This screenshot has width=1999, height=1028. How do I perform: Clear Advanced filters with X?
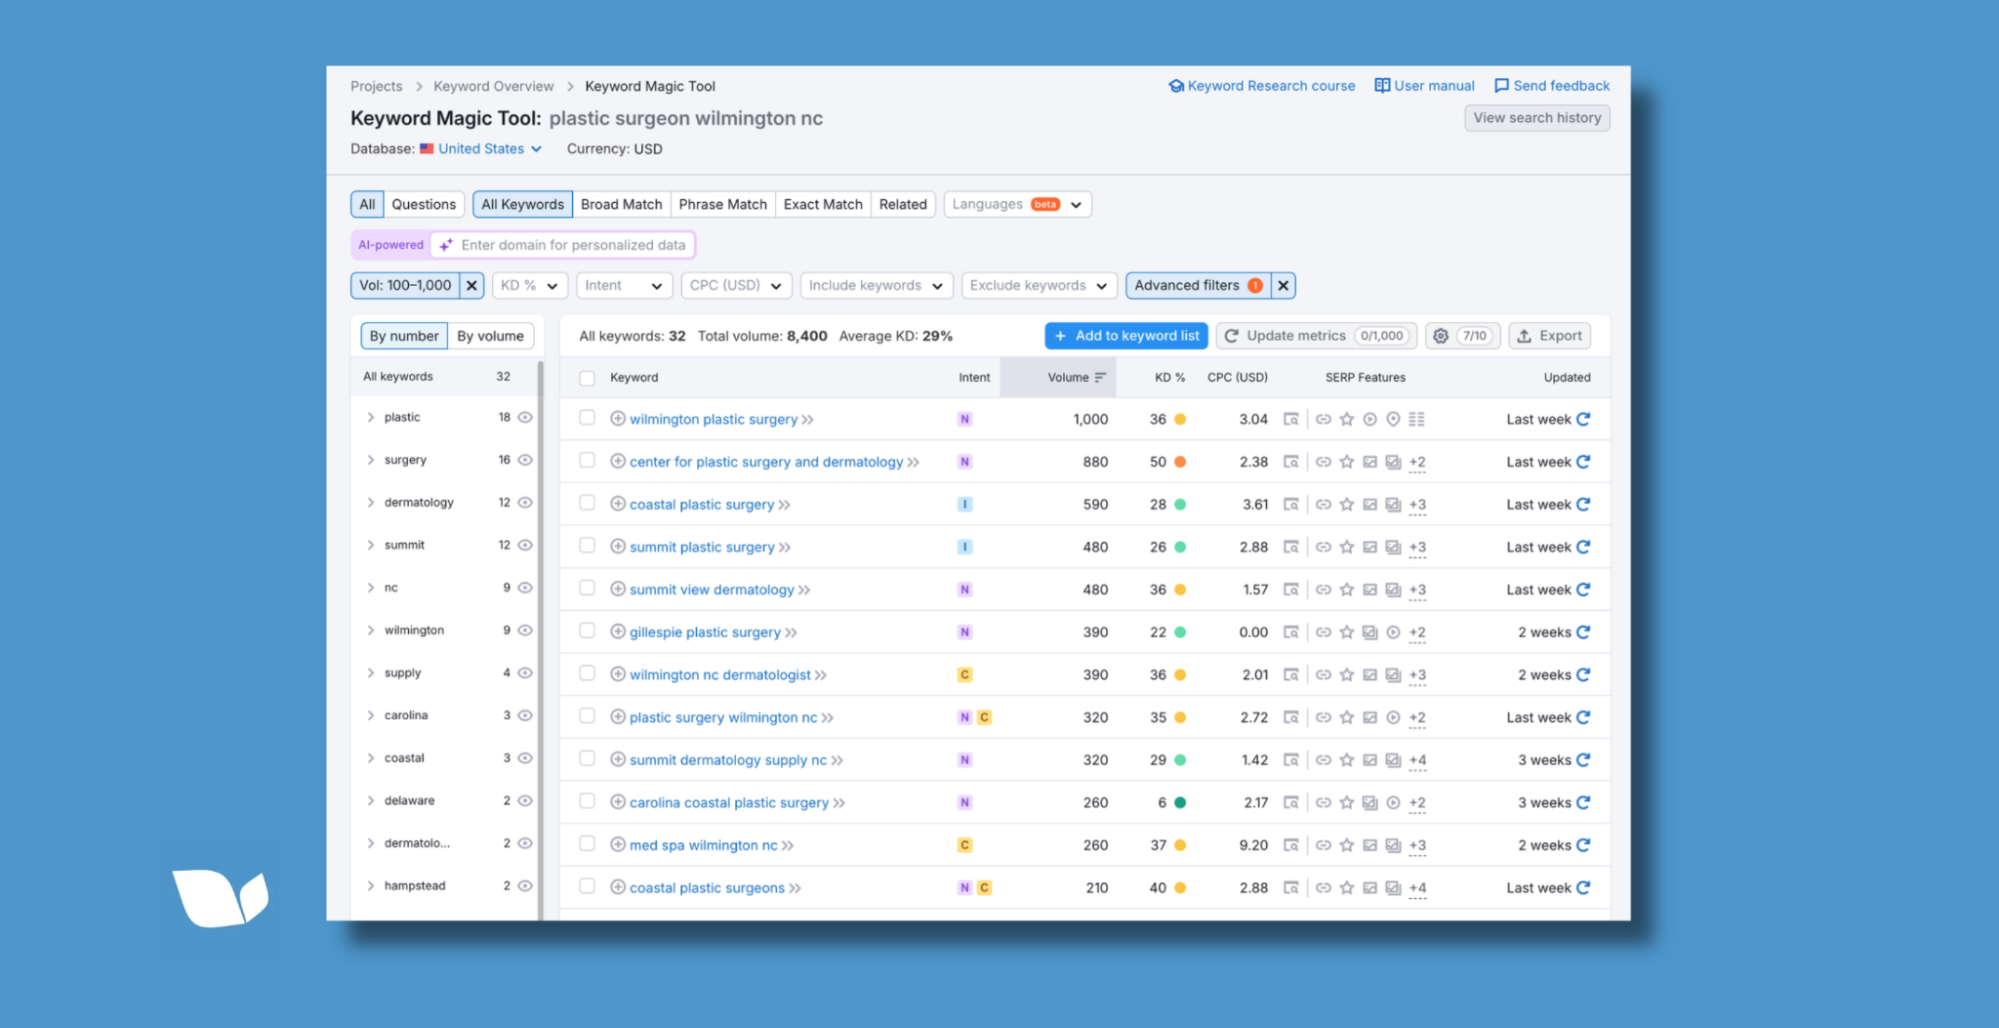click(x=1283, y=285)
